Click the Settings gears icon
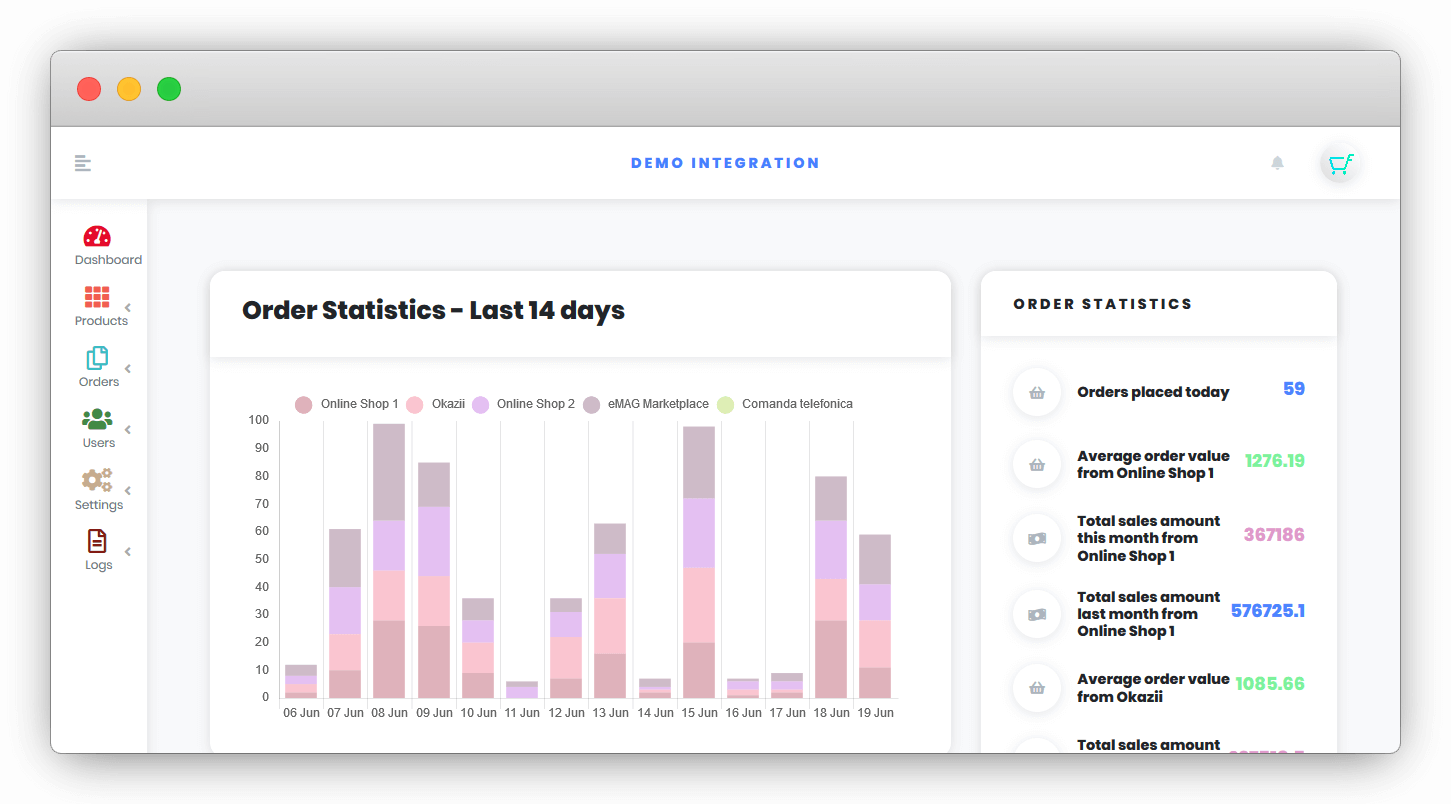This screenshot has height=804, width=1451. pos(97,480)
